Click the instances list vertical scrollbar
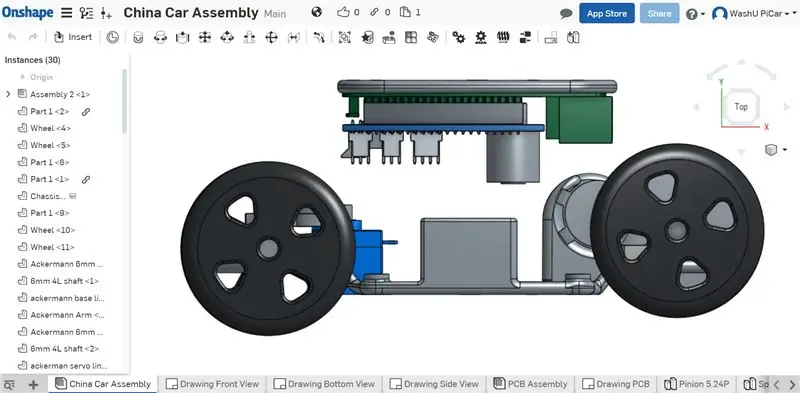The height and width of the screenshot is (393, 800). click(124, 102)
